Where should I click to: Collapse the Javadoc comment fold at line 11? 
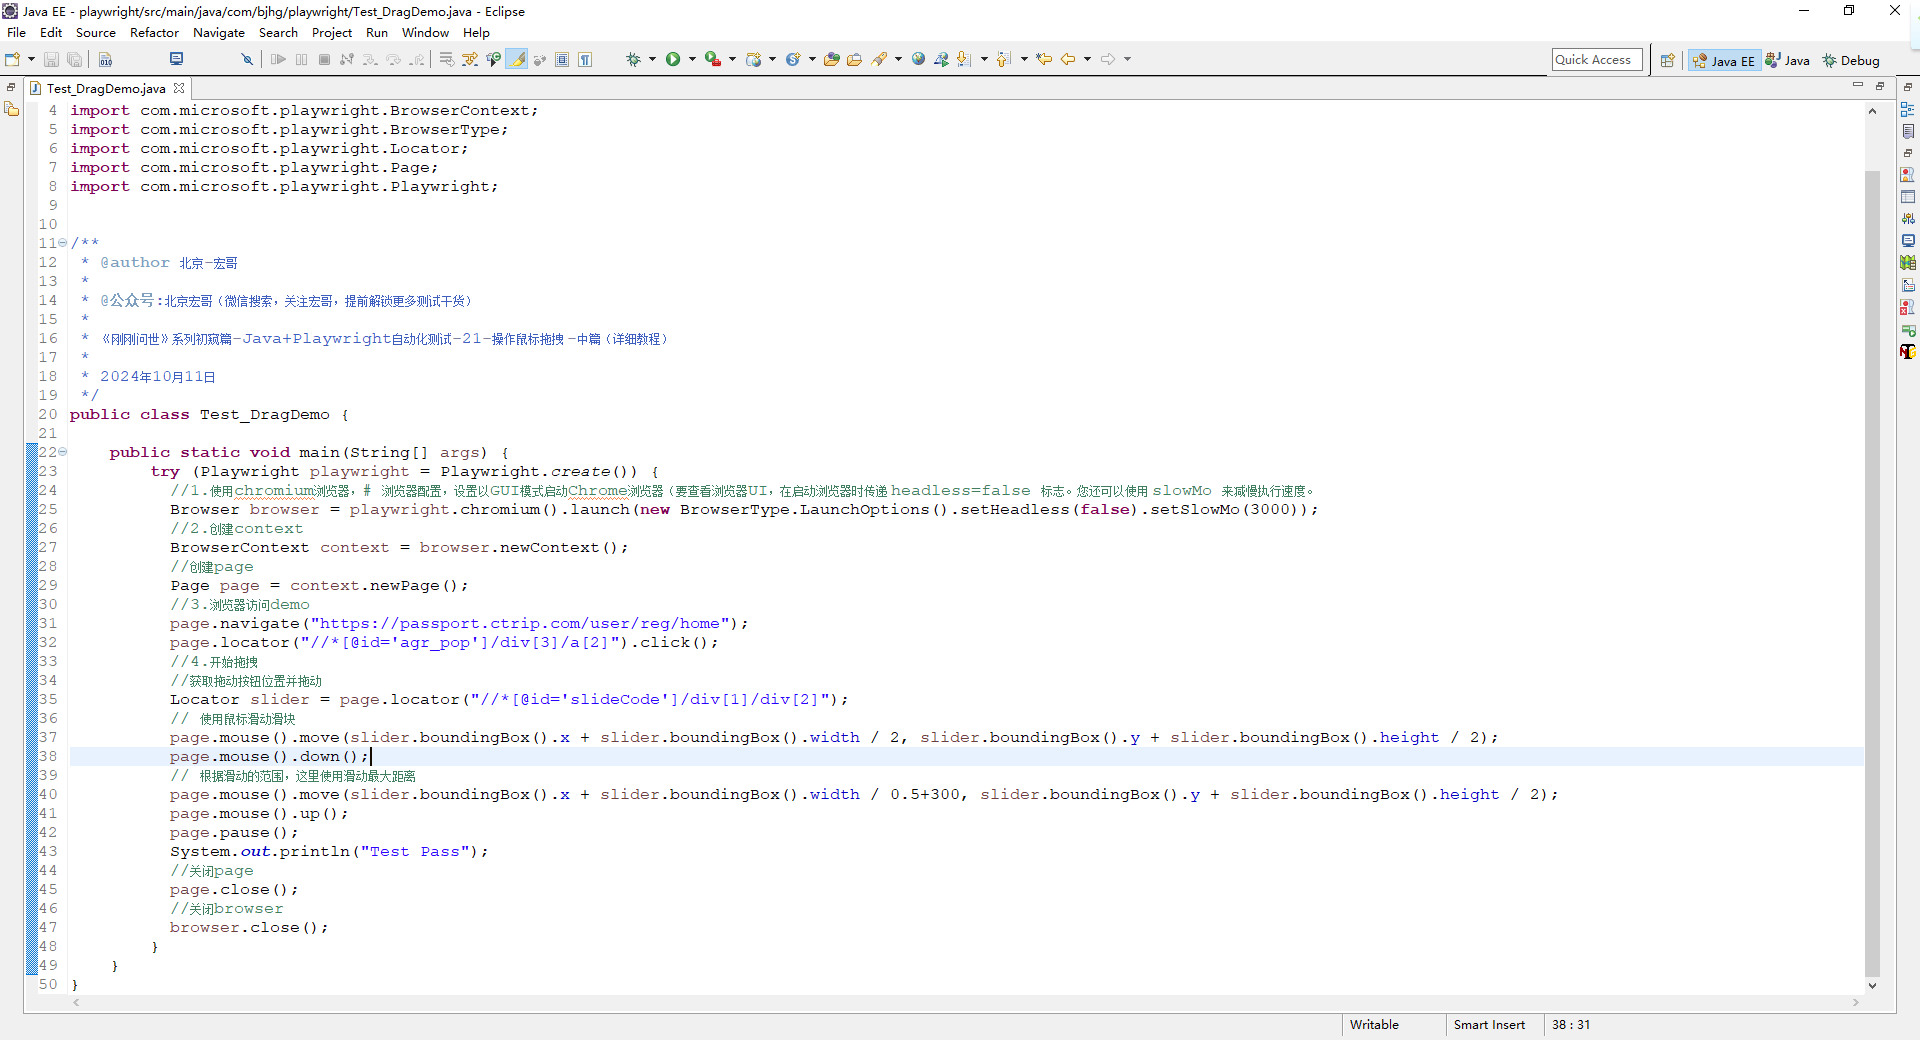point(63,243)
